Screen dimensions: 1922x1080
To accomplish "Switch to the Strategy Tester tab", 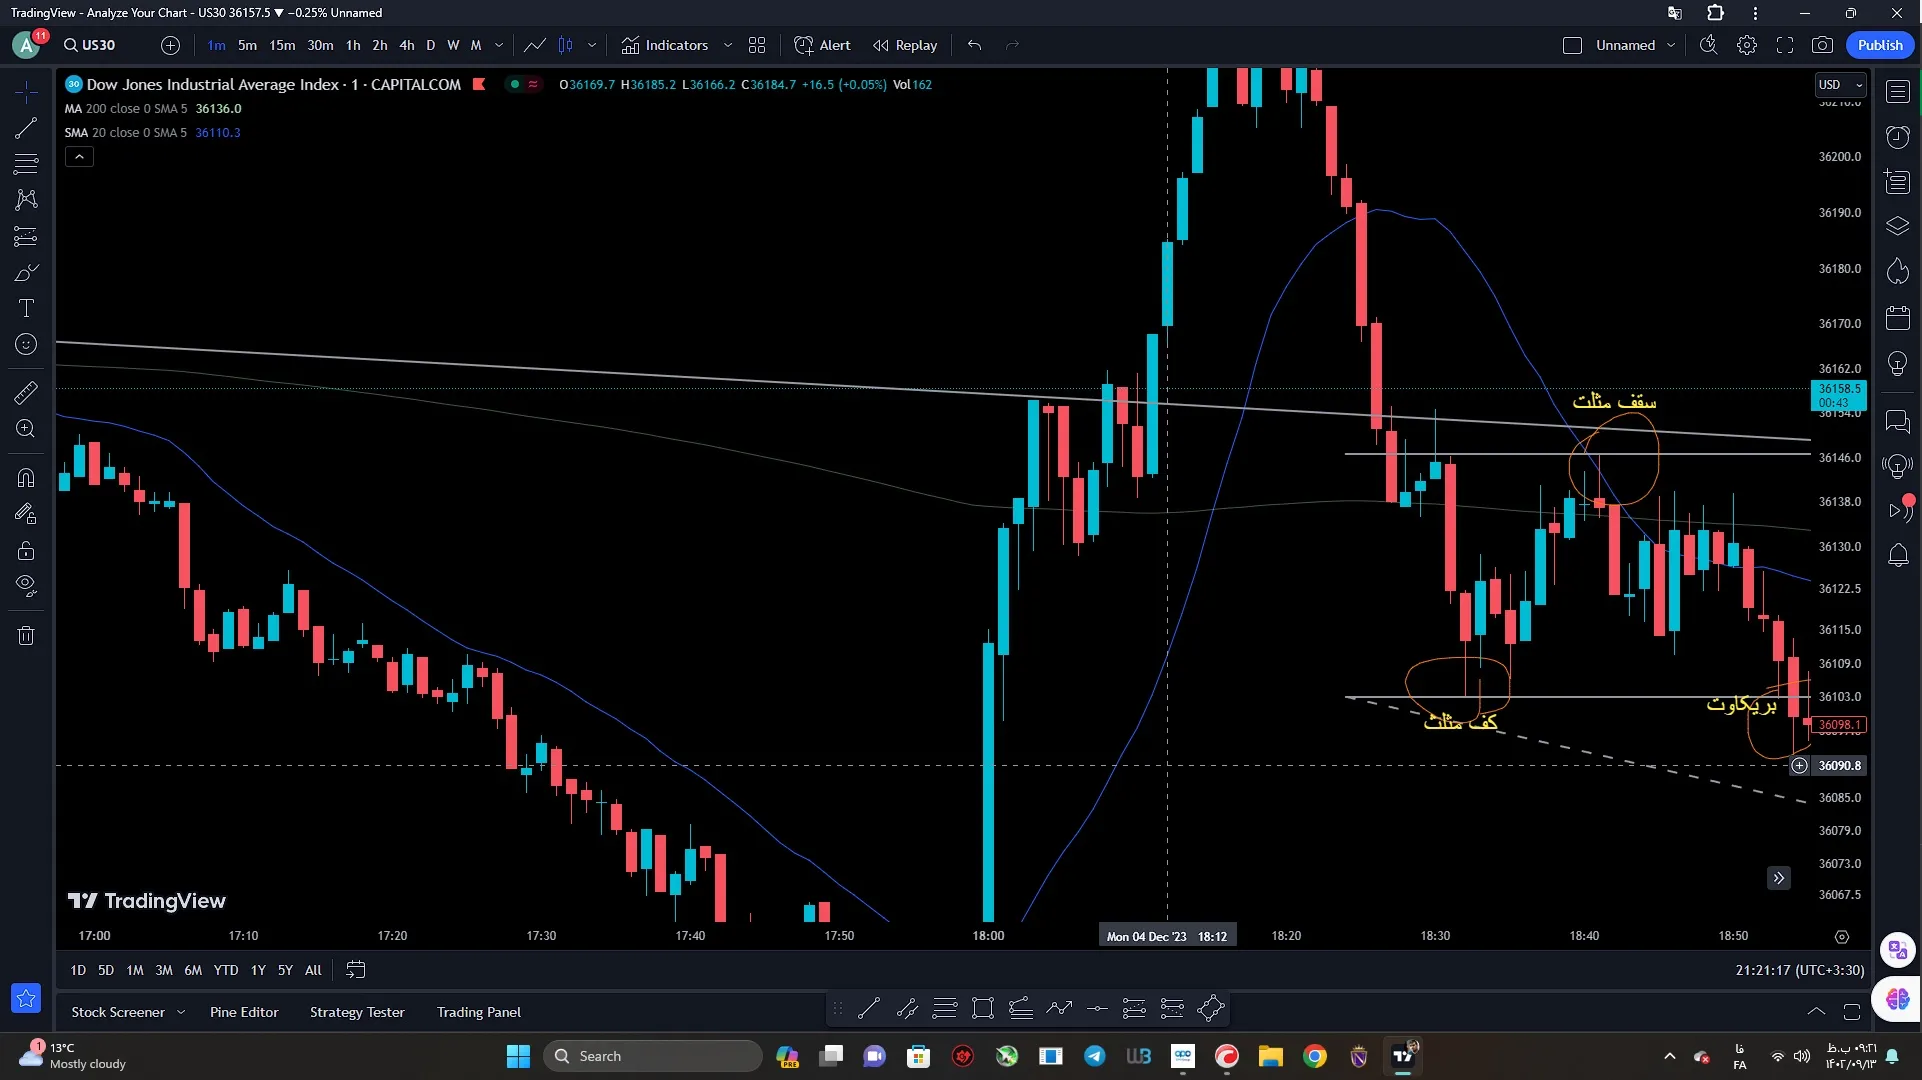I will point(357,1012).
